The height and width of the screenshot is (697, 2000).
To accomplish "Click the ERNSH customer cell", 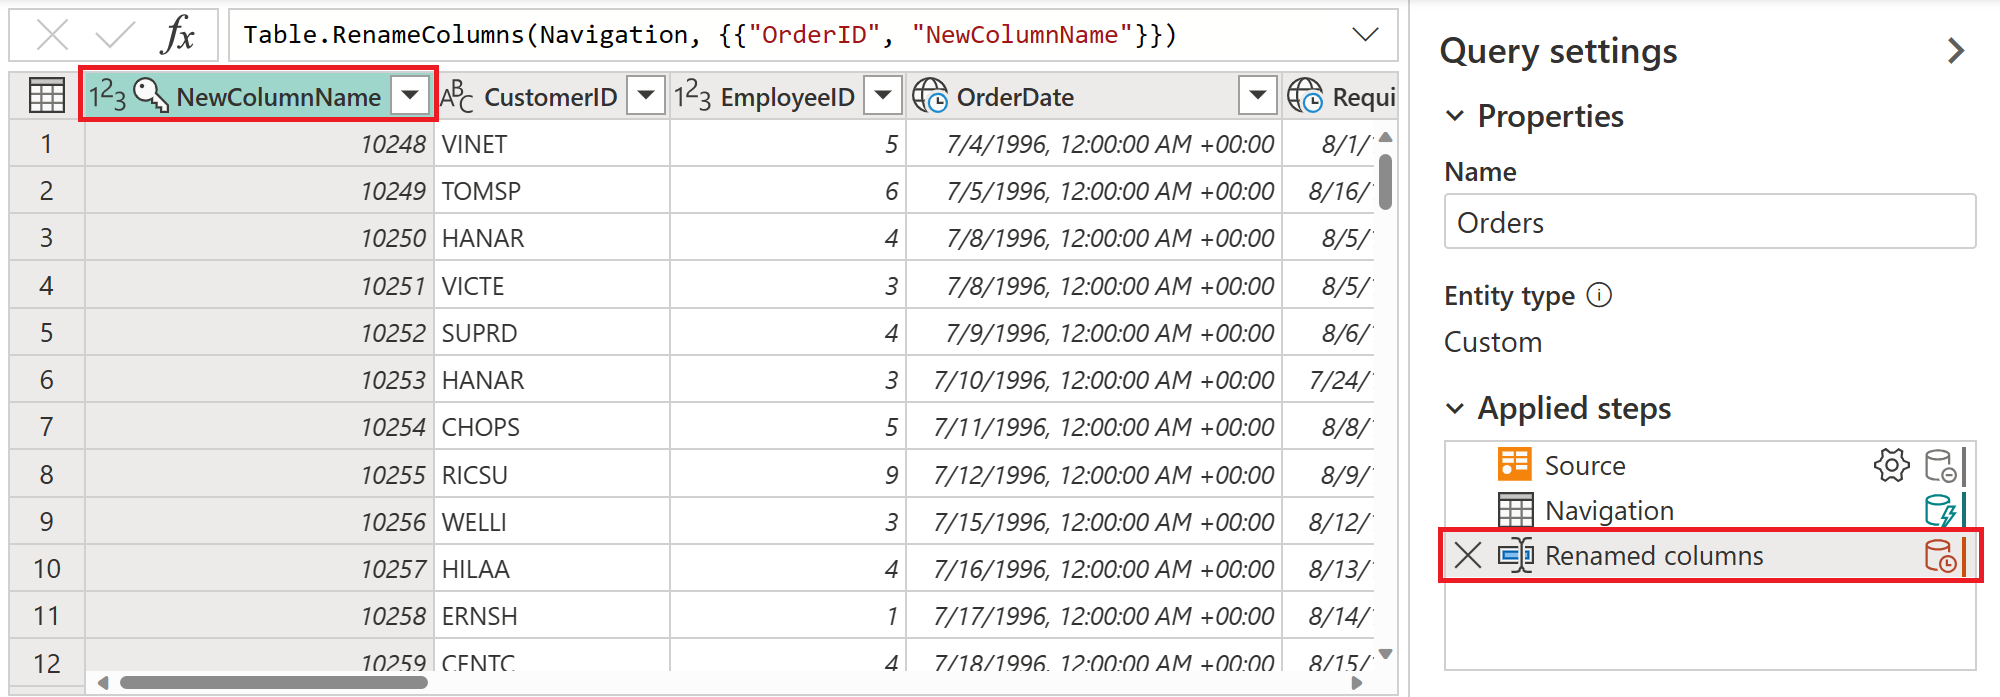I will coord(551,616).
